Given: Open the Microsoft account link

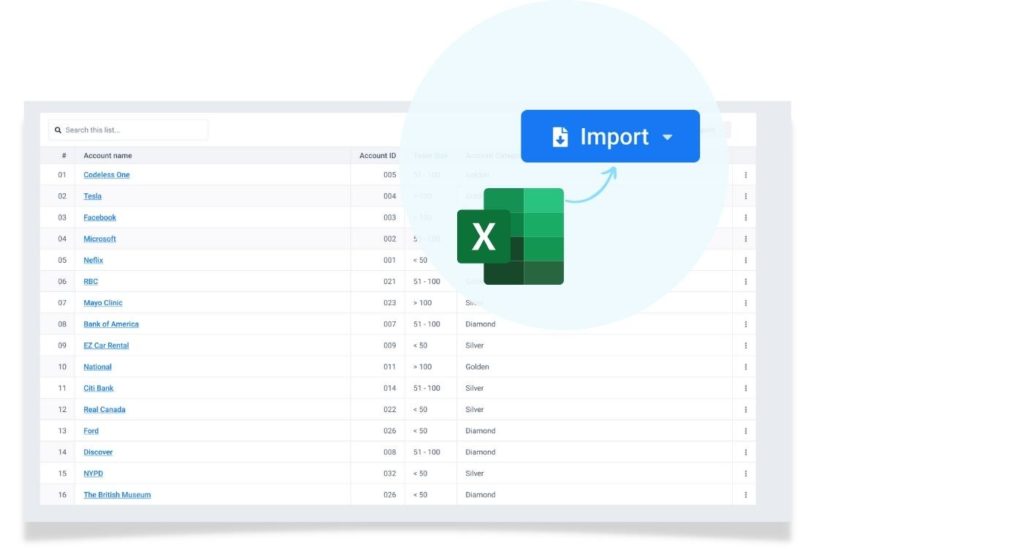Looking at the screenshot, I should pyautogui.click(x=99, y=239).
